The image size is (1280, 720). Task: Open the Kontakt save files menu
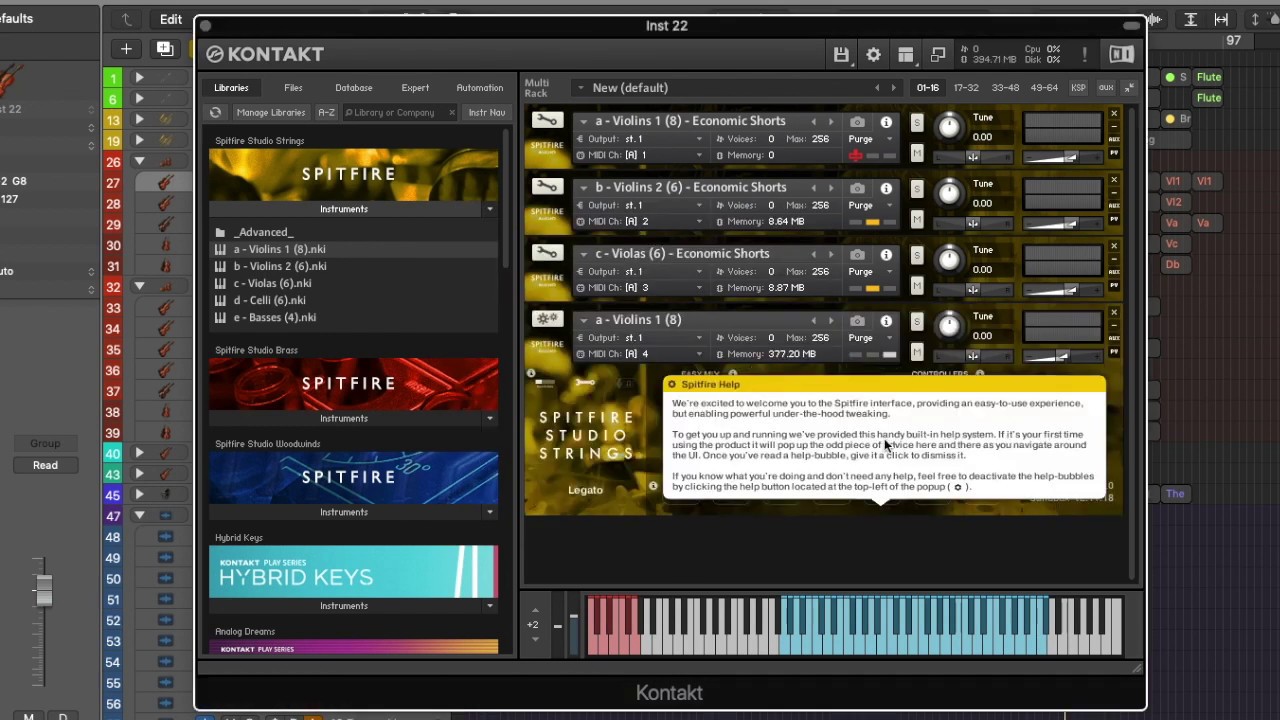click(841, 55)
